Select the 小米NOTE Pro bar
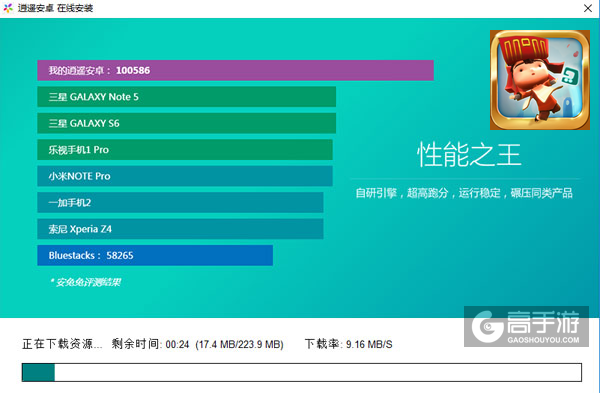This screenshot has width=600, height=393. (x=185, y=176)
